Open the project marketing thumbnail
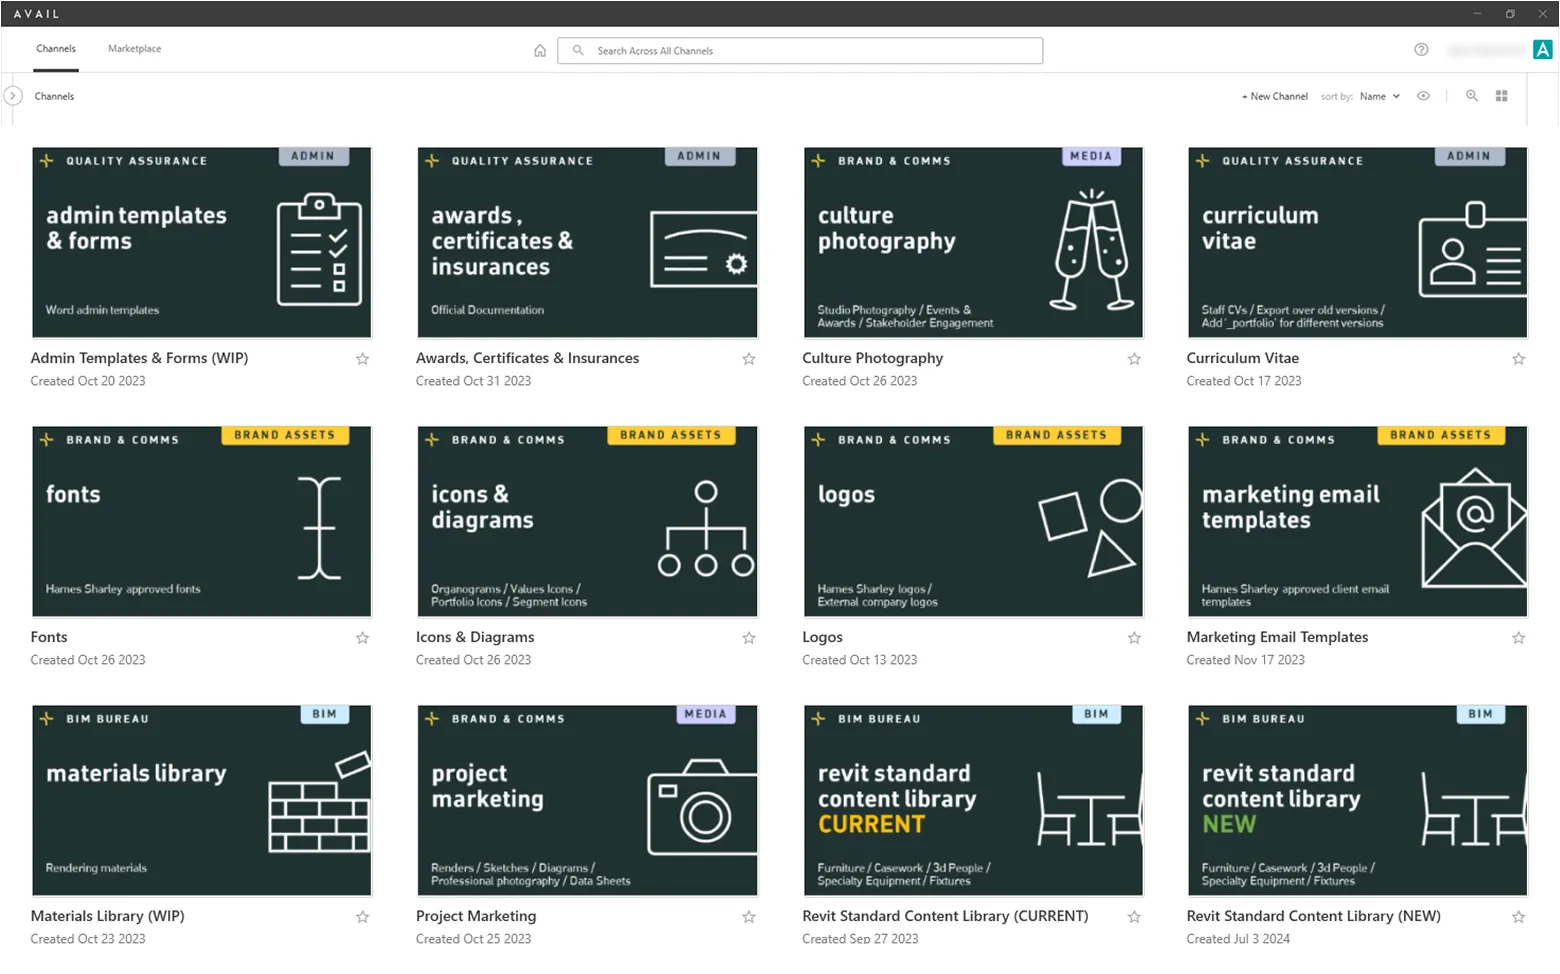 pos(587,801)
